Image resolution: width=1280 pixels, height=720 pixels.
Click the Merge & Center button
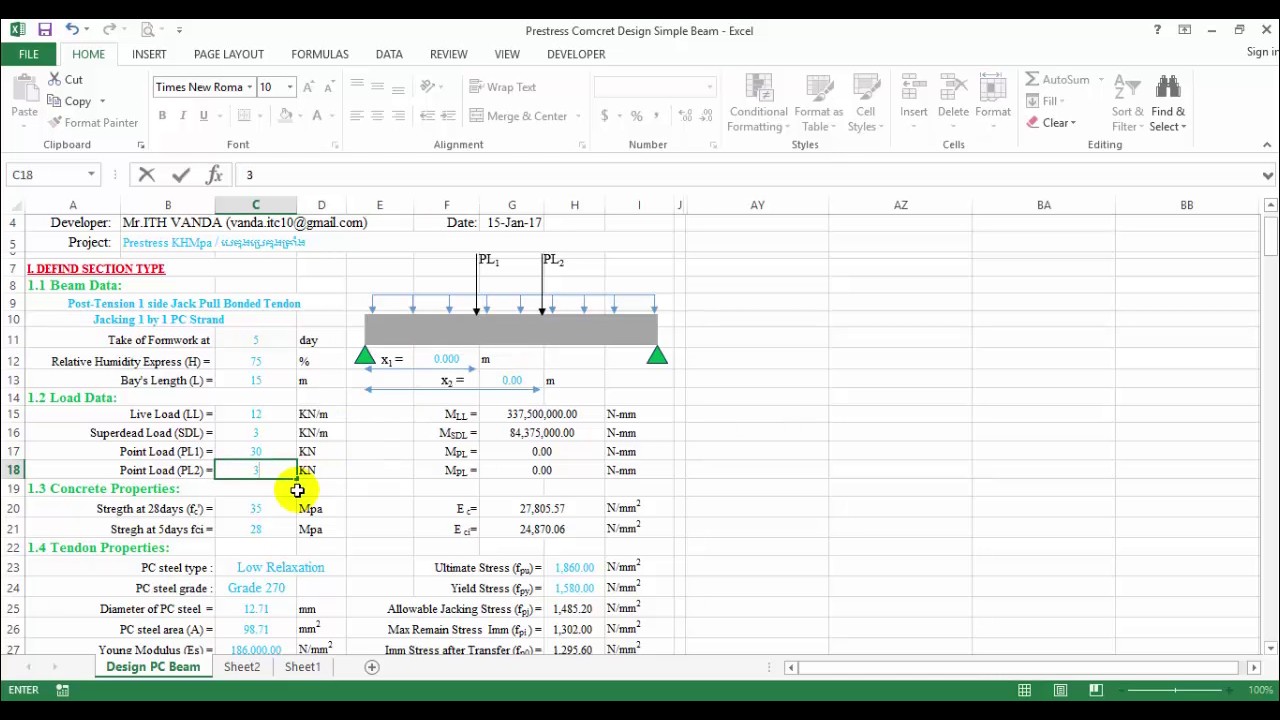(x=518, y=116)
